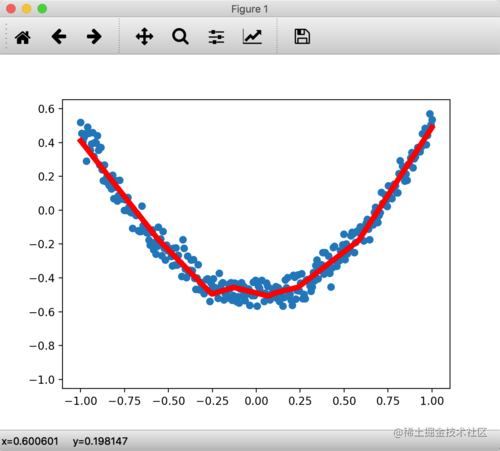Click the −1.00 x-axis tick label

81,401
